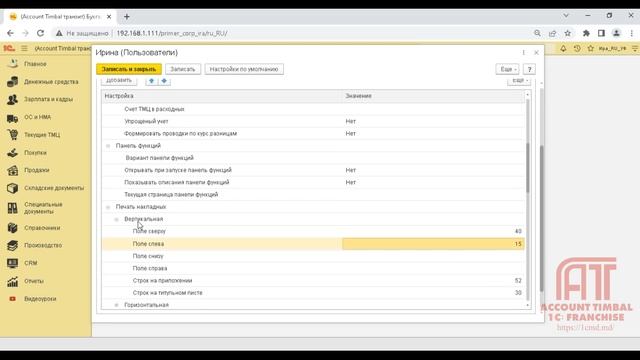Open Текущие ТМЦ cart icon
The height and width of the screenshot is (360, 640).
point(13,135)
